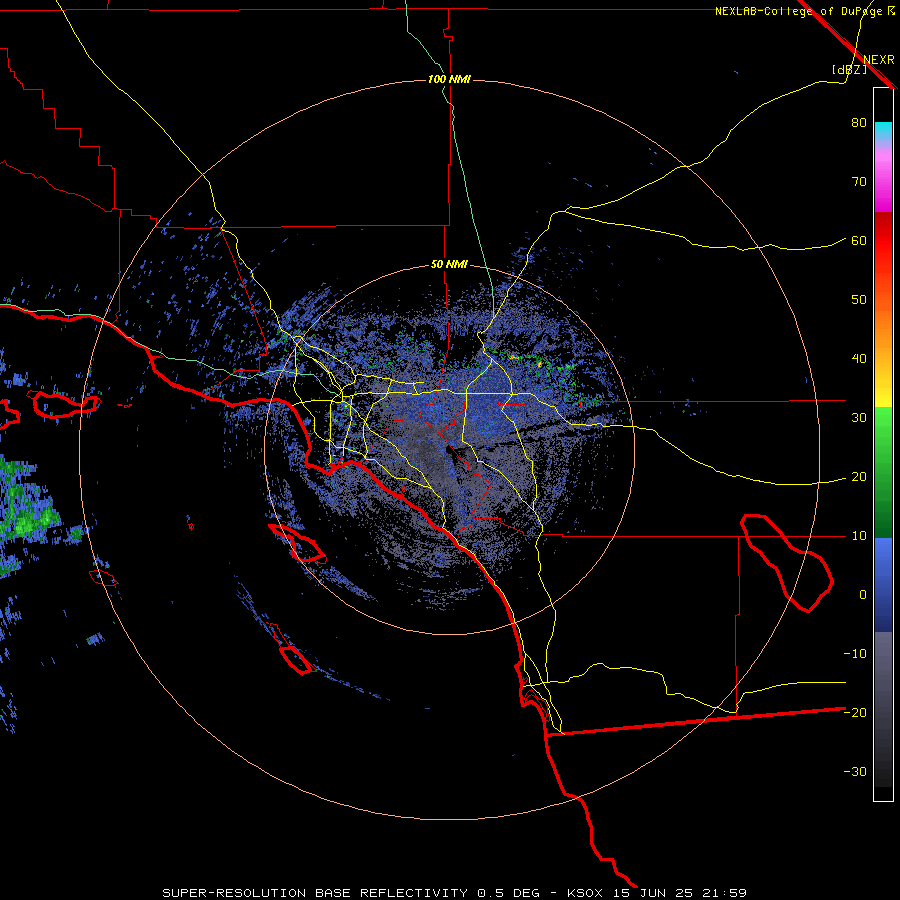Screen dimensions: 900x900
Task: Click the NEXR label at top right
Action: (x=878, y=60)
